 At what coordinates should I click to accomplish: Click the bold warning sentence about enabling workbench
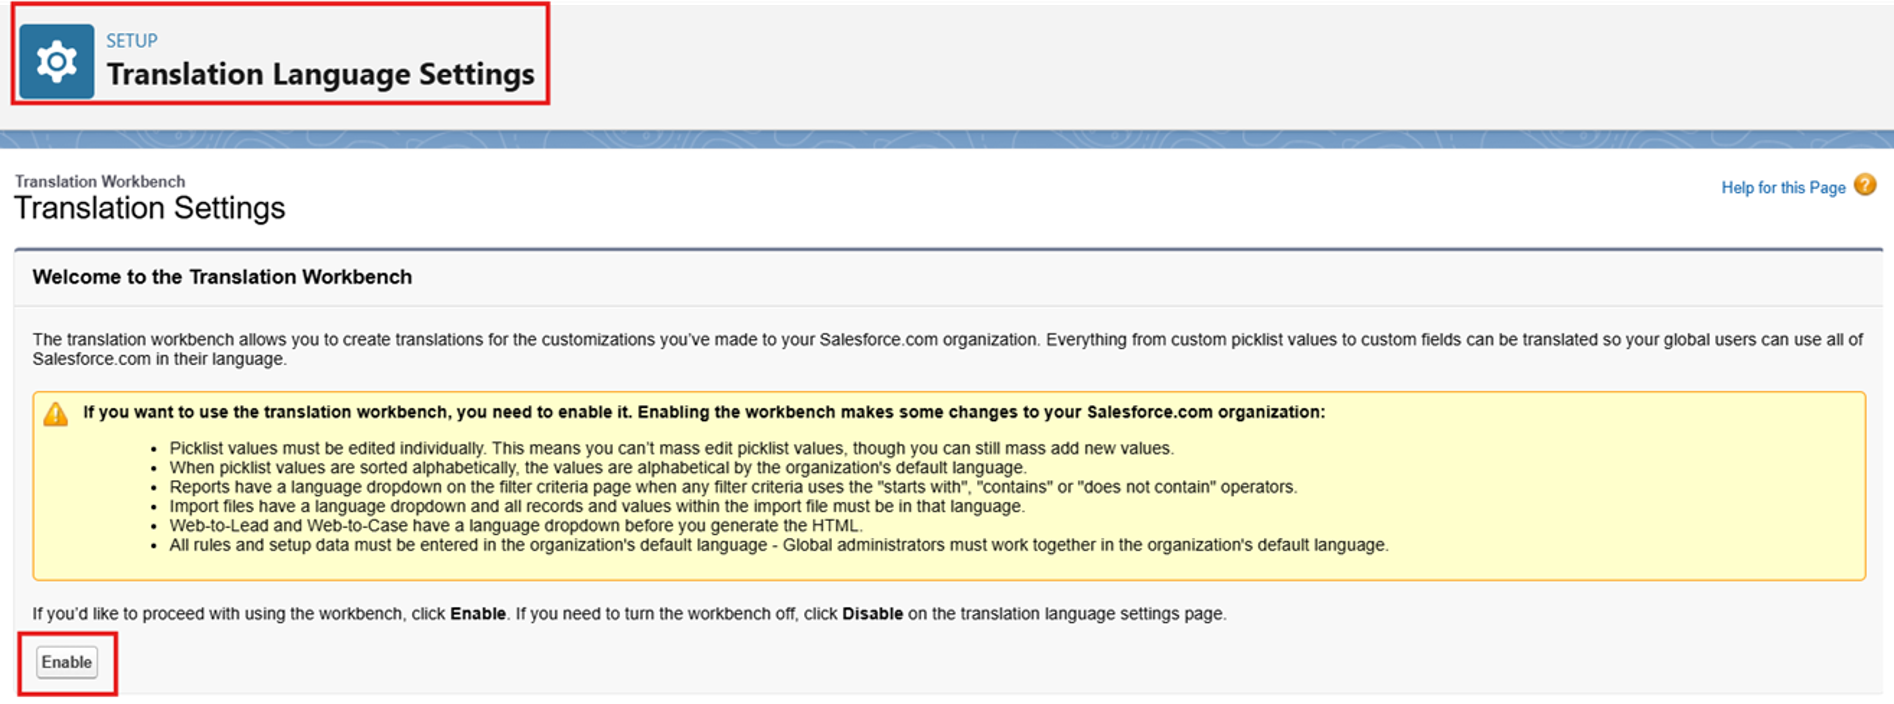tap(704, 412)
